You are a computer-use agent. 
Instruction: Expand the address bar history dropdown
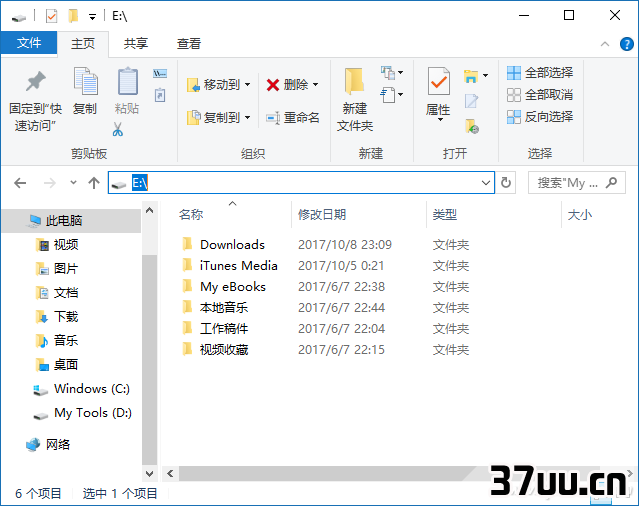[x=486, y=183]
